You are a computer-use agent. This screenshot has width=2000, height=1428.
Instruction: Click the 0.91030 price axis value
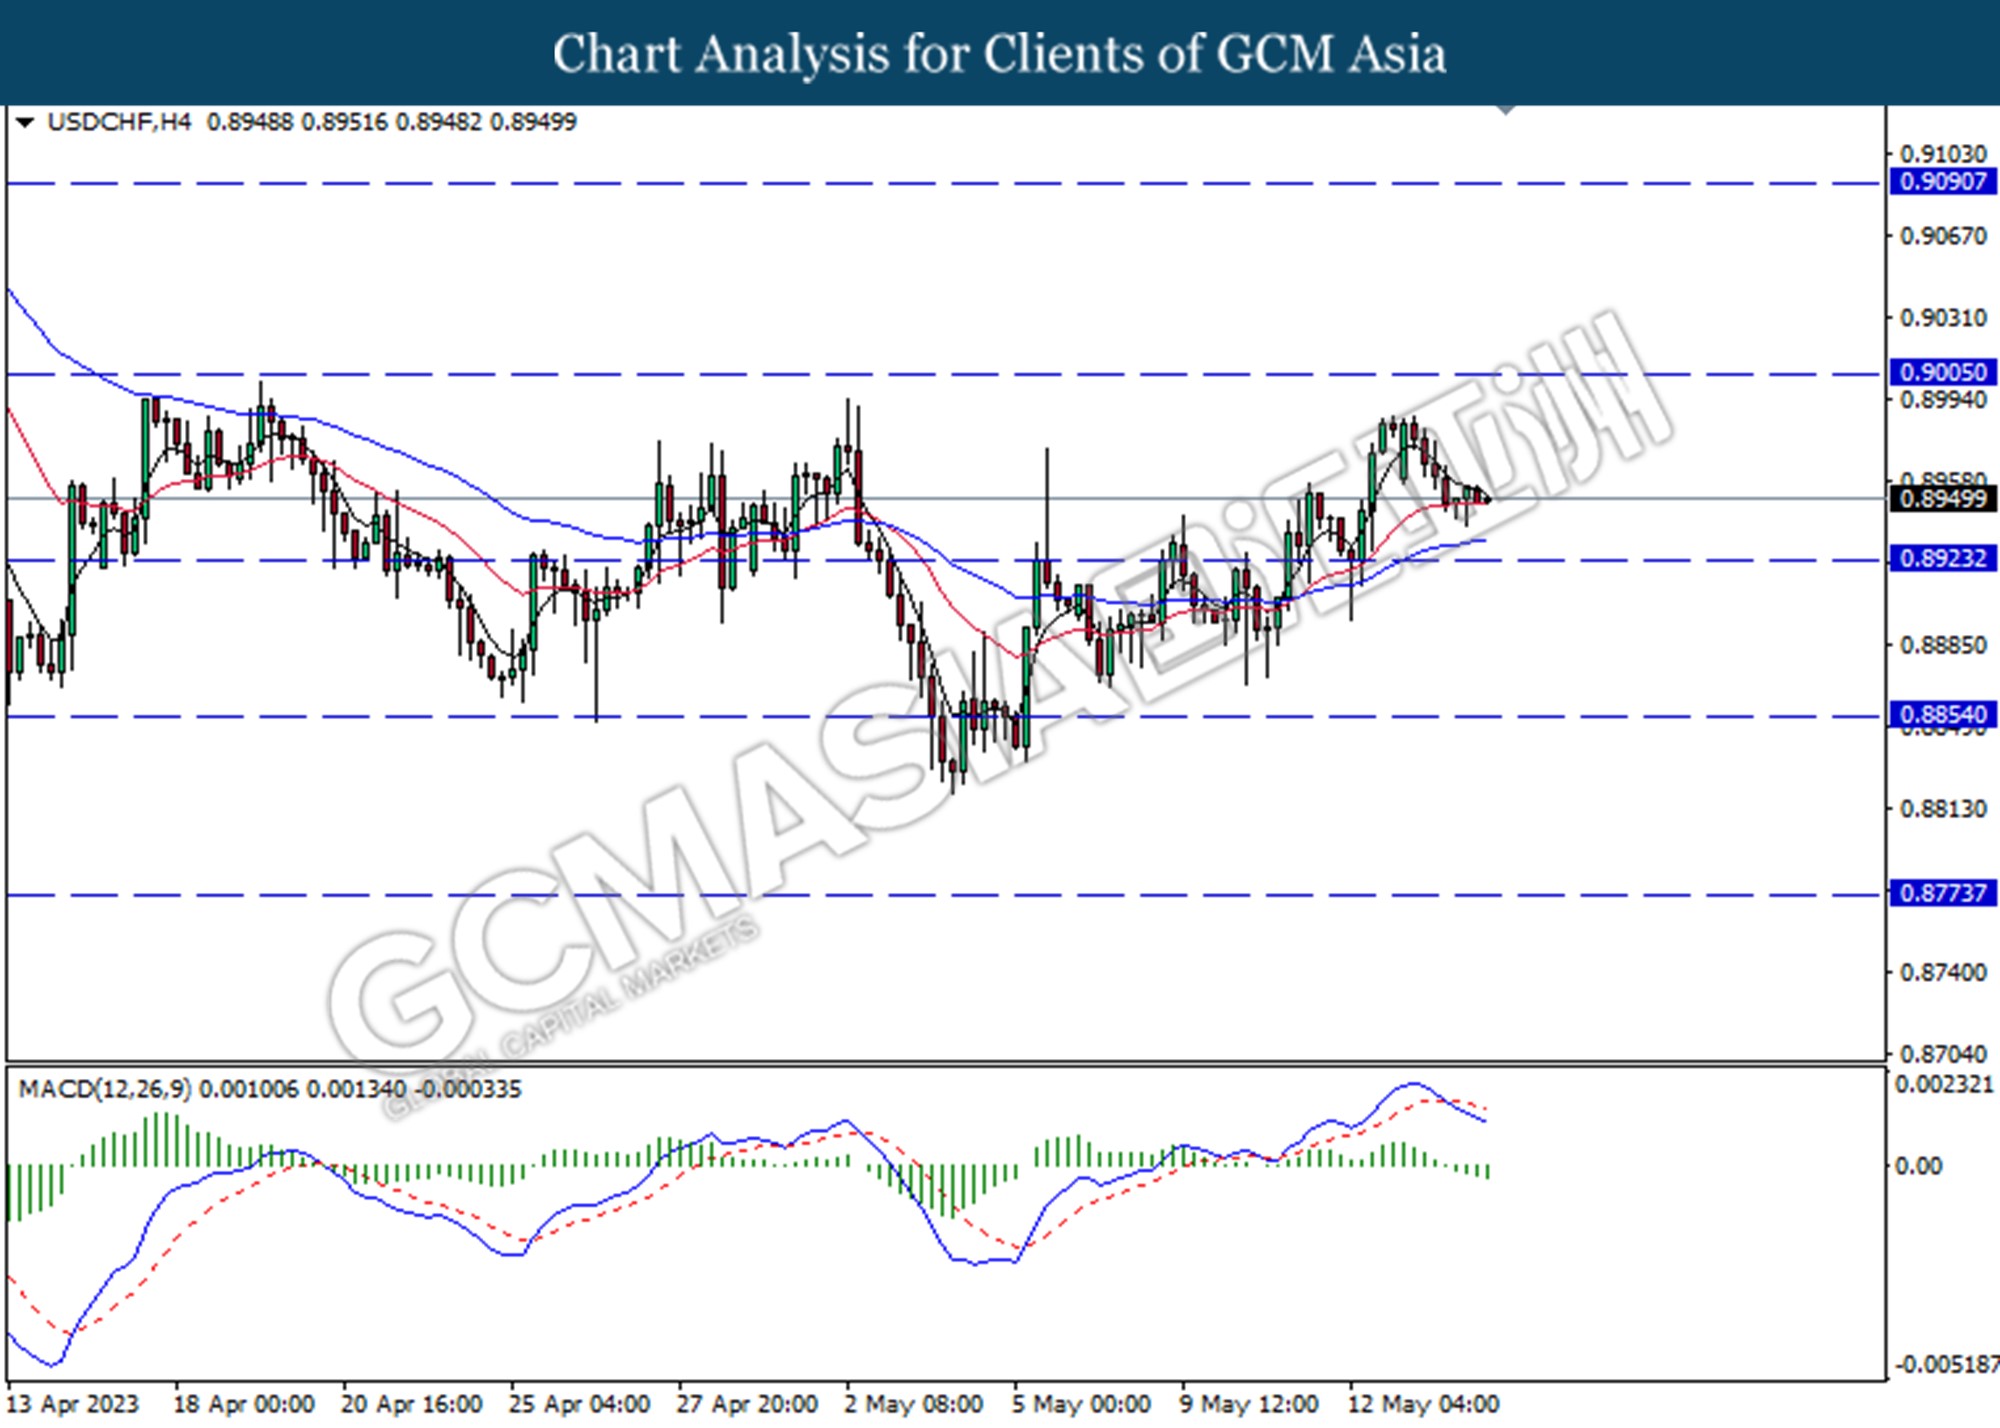(1943, 154)
